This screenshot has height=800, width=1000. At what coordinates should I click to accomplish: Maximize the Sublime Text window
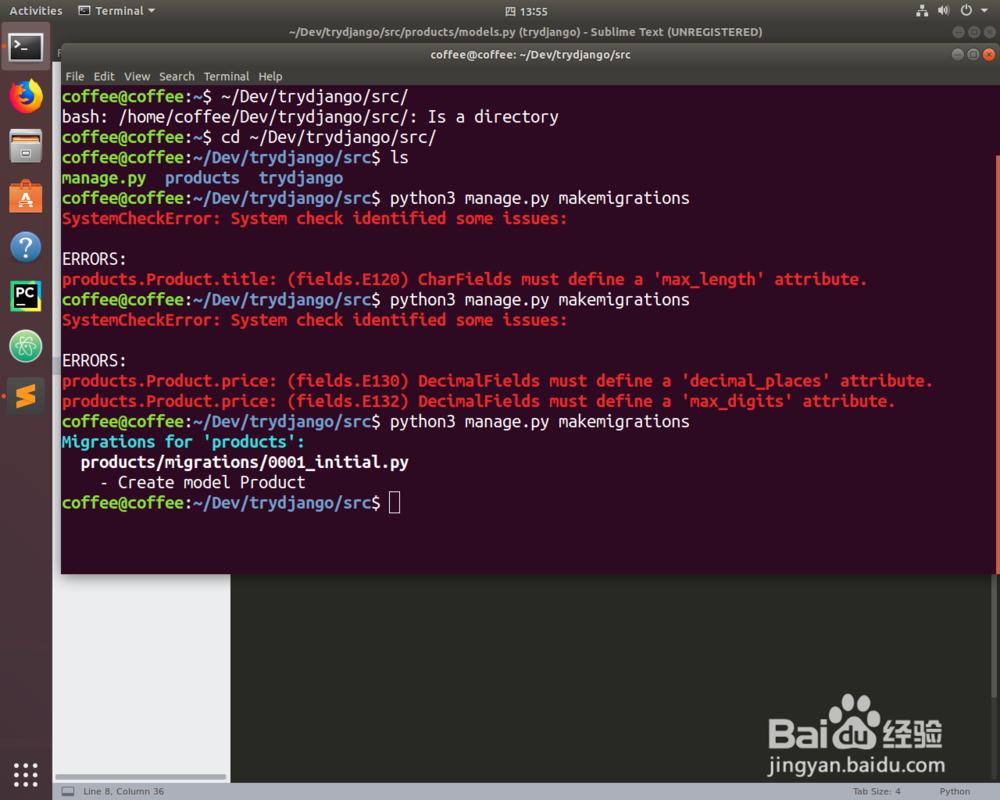pos(974,32)
